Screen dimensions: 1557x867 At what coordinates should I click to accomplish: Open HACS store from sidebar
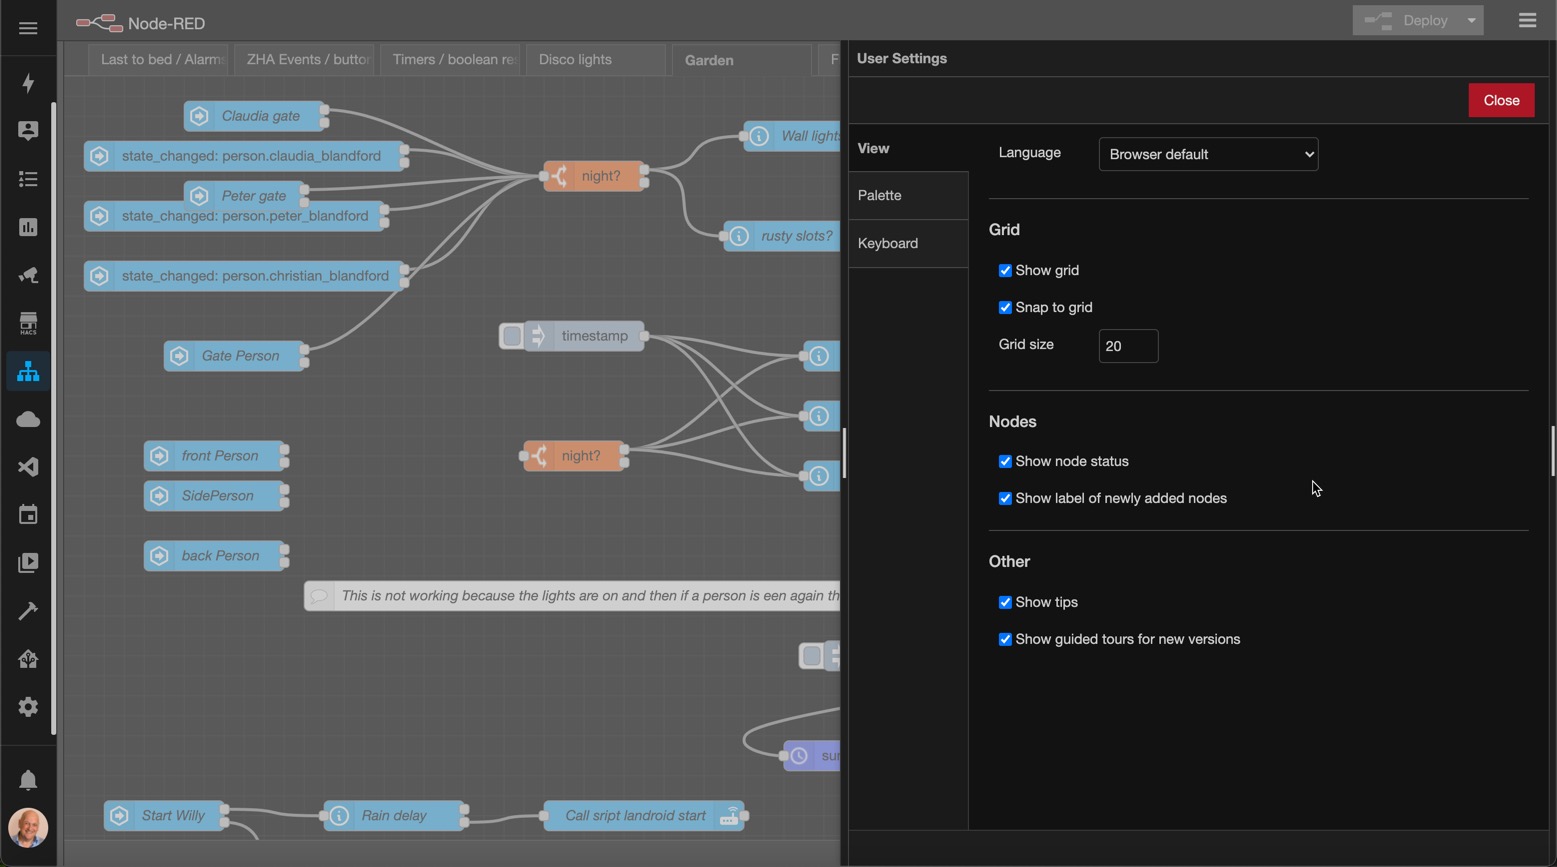coord(28,323)
